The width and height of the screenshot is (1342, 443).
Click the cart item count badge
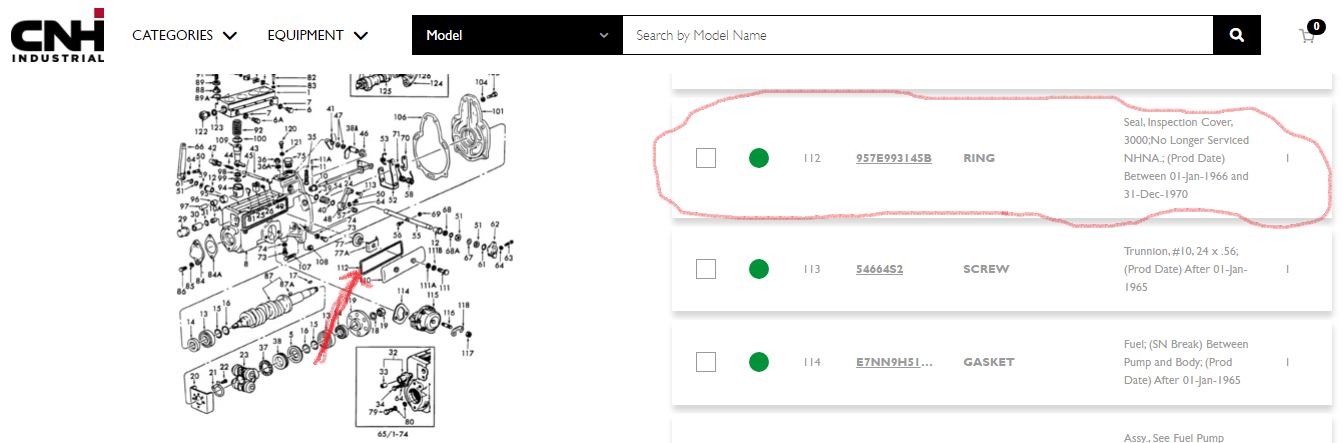click(x=1316, y=26)
